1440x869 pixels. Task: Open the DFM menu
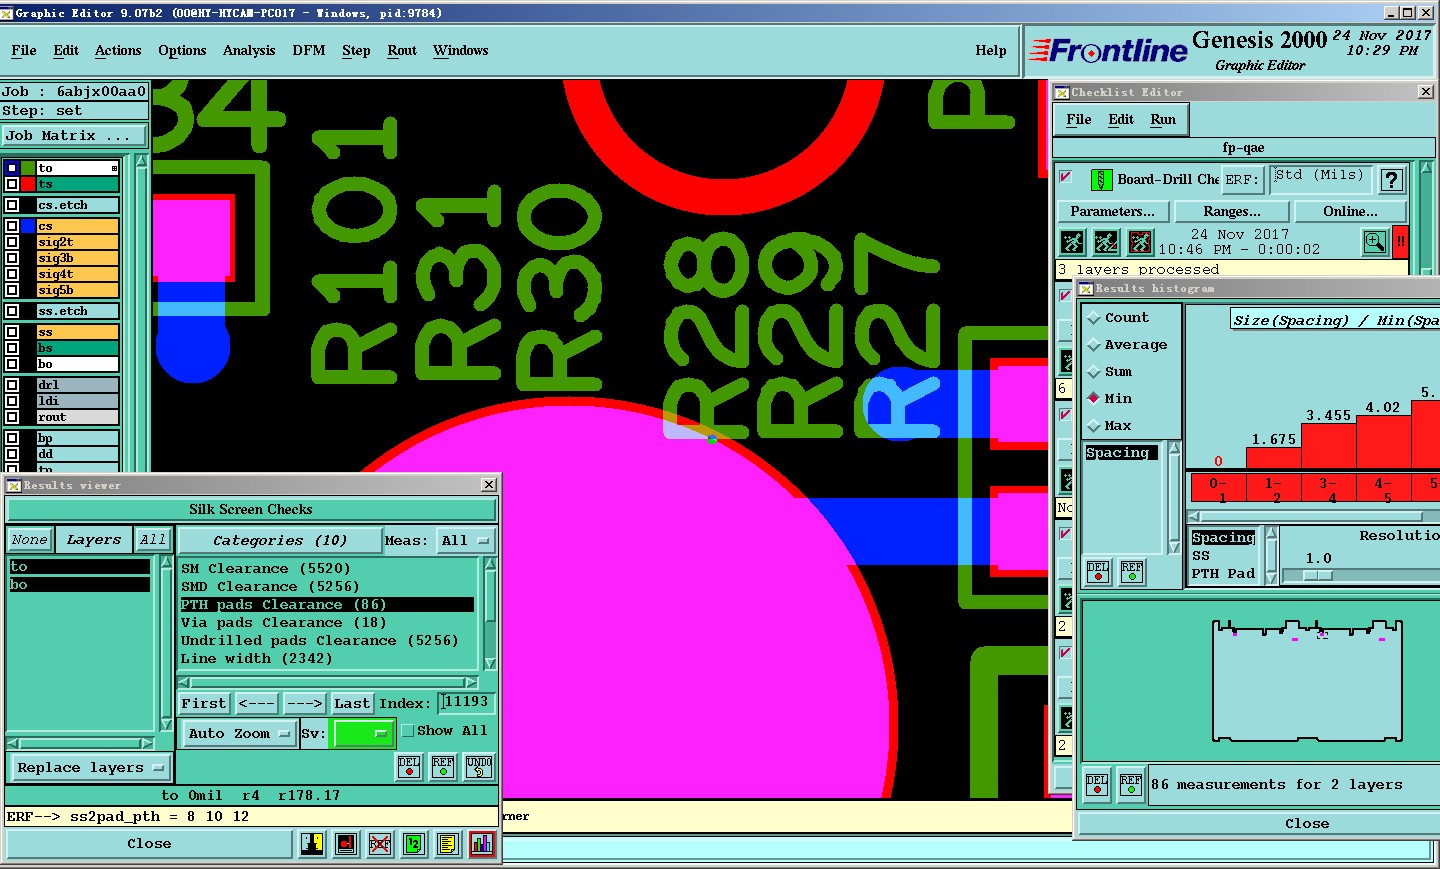[x=309, y=51]
